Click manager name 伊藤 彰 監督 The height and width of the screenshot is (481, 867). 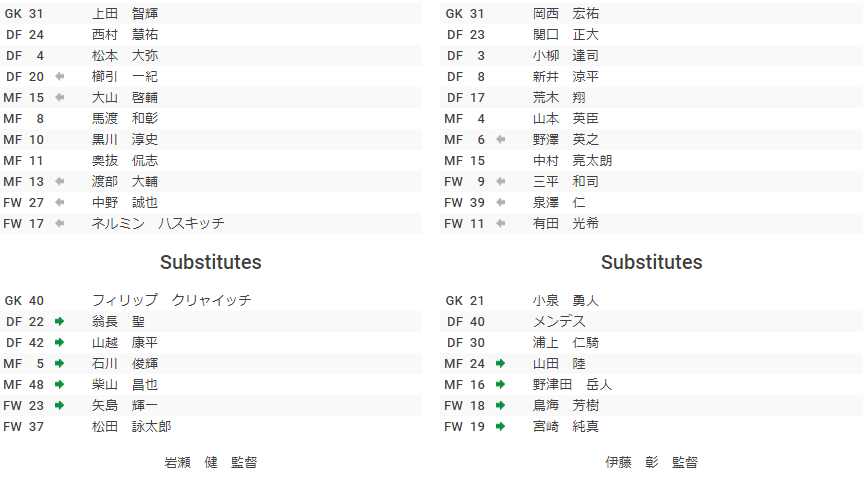[x=652, y=462]
